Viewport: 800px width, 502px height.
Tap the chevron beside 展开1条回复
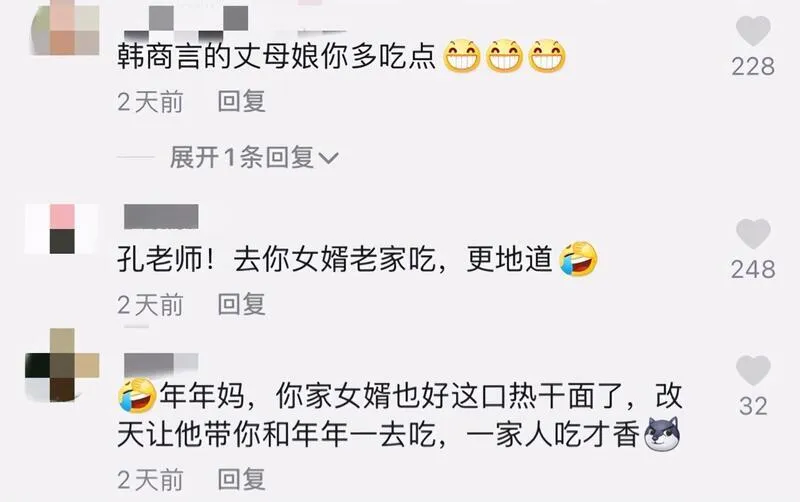(x=328, y=158)
